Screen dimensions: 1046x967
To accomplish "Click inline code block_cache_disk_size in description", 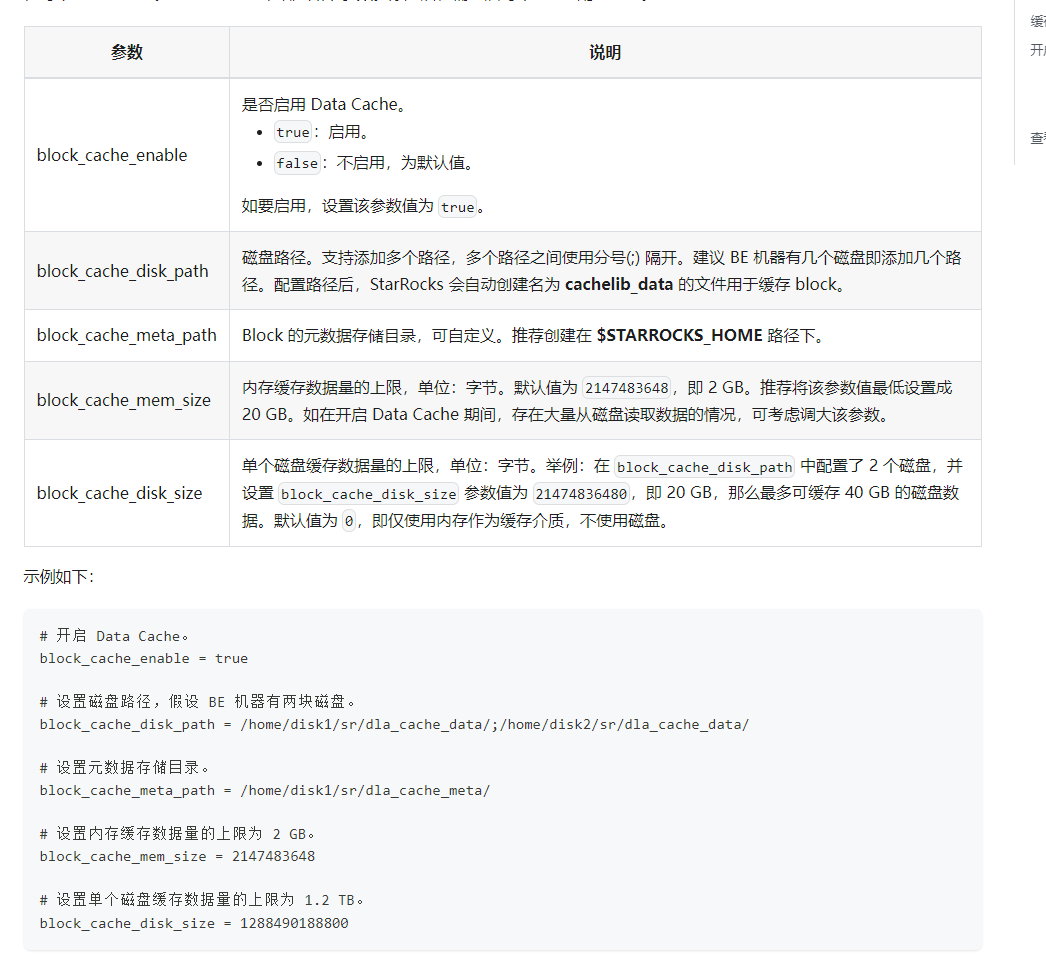I will click(368, 494).
